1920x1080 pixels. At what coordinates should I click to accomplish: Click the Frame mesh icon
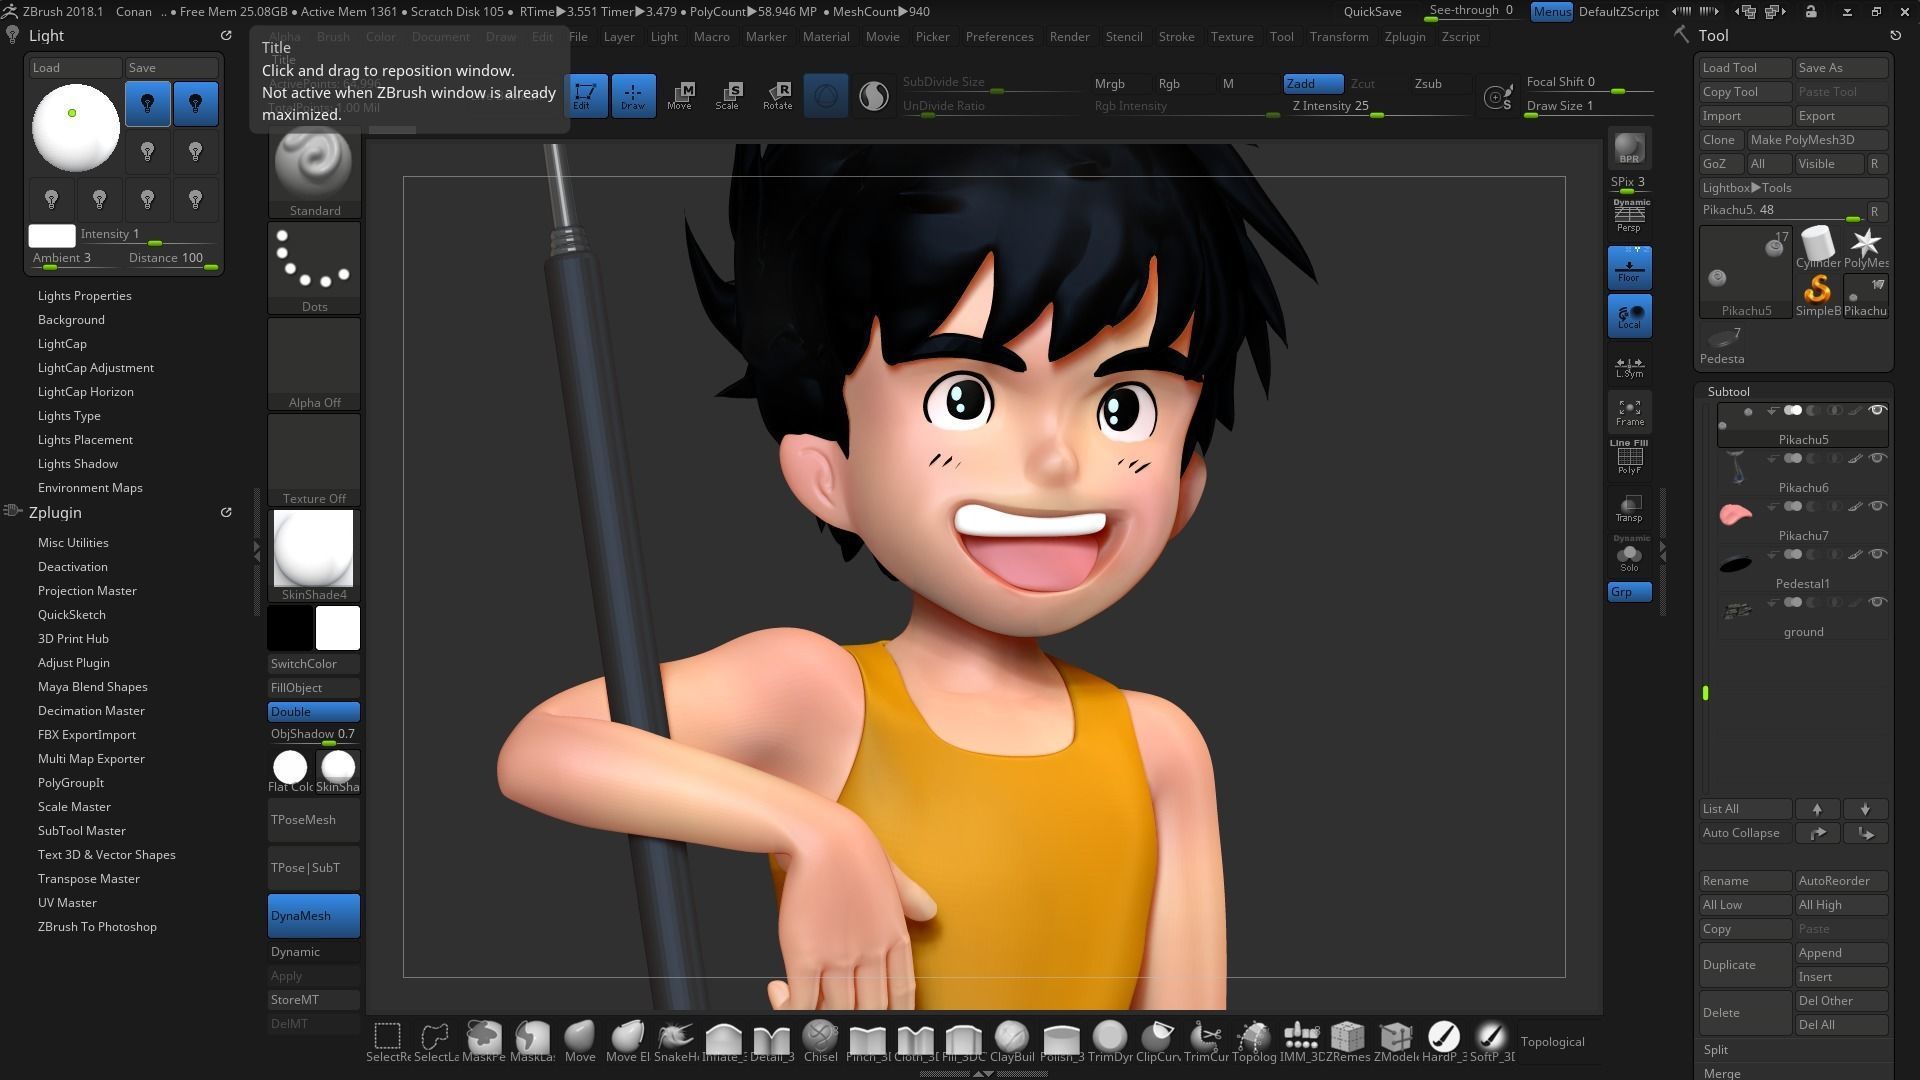point(1629,411)
